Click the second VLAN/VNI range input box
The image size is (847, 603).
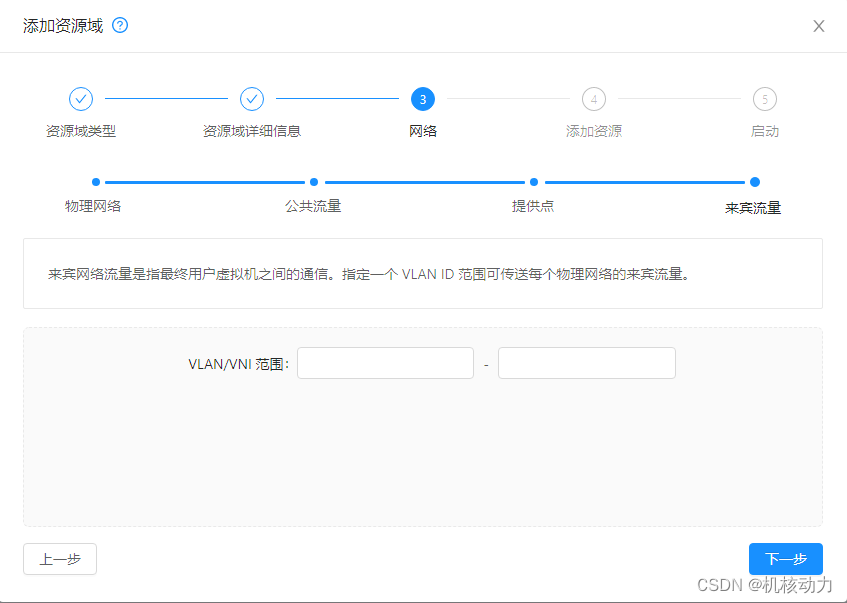click(x=586, y=362)
